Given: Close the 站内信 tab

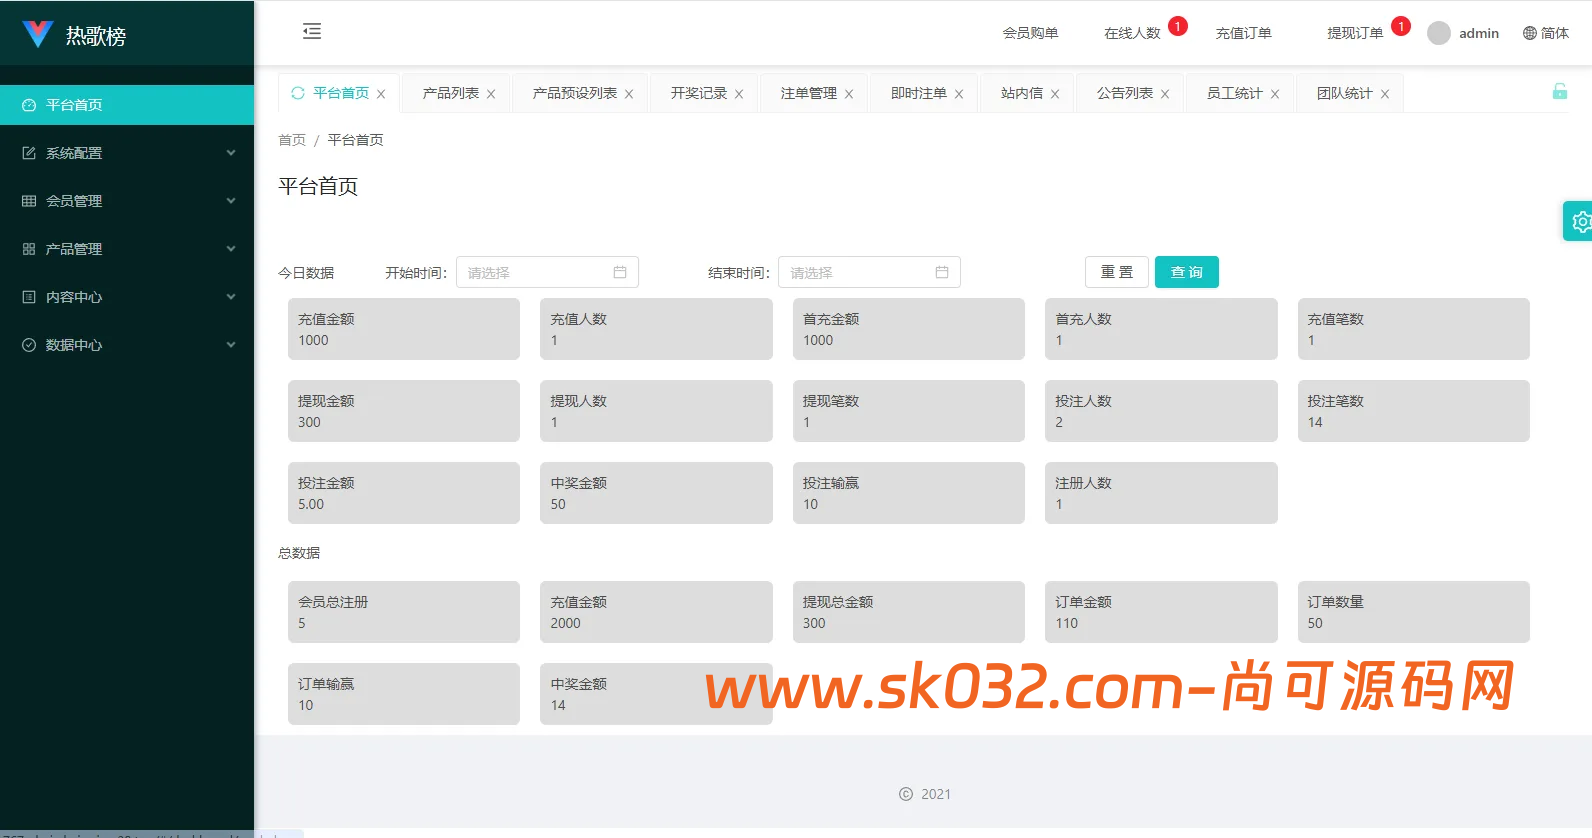Looking at the screenshot, I should pyautogui.click(x=1055, y=94).
